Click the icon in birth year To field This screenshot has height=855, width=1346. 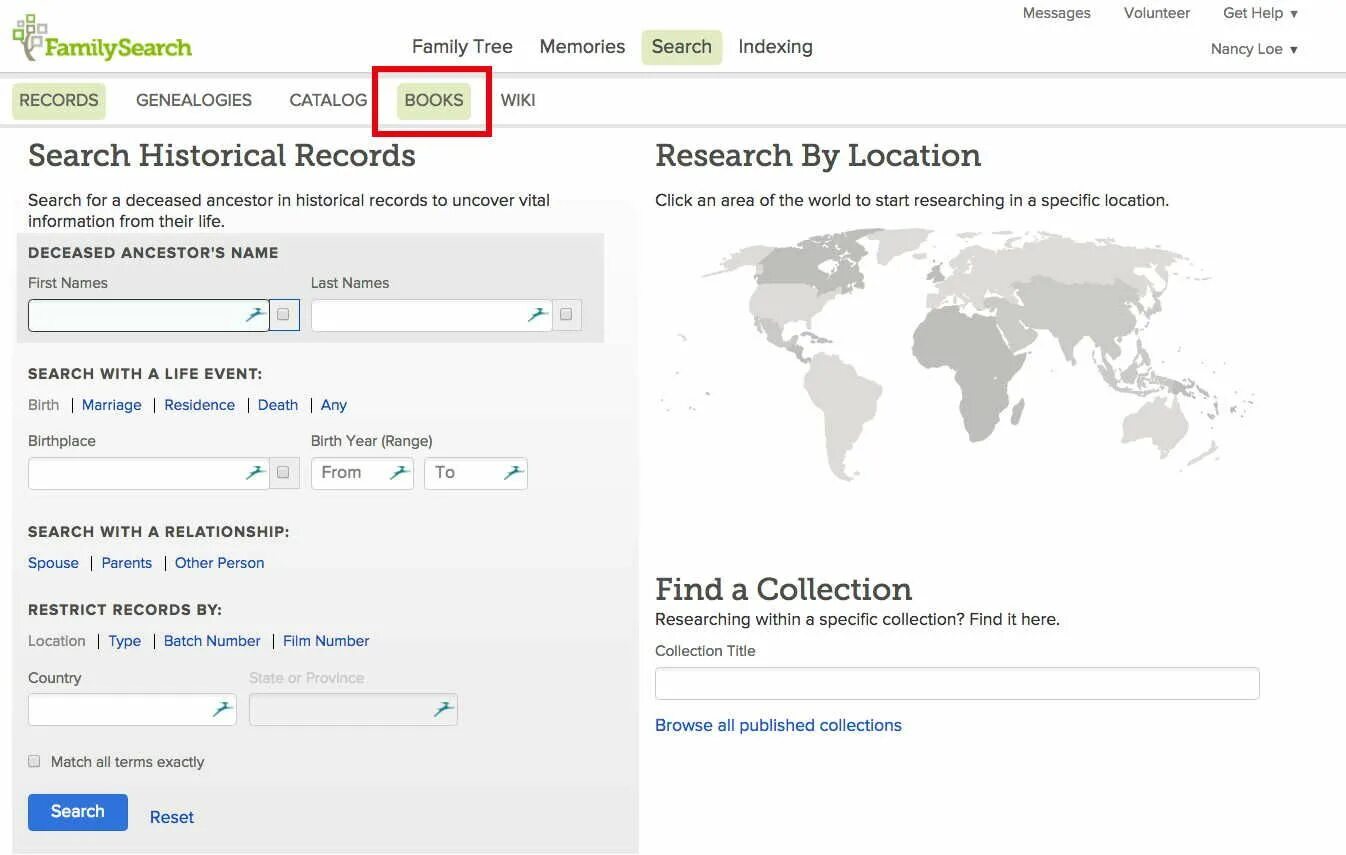click(514, 473)
